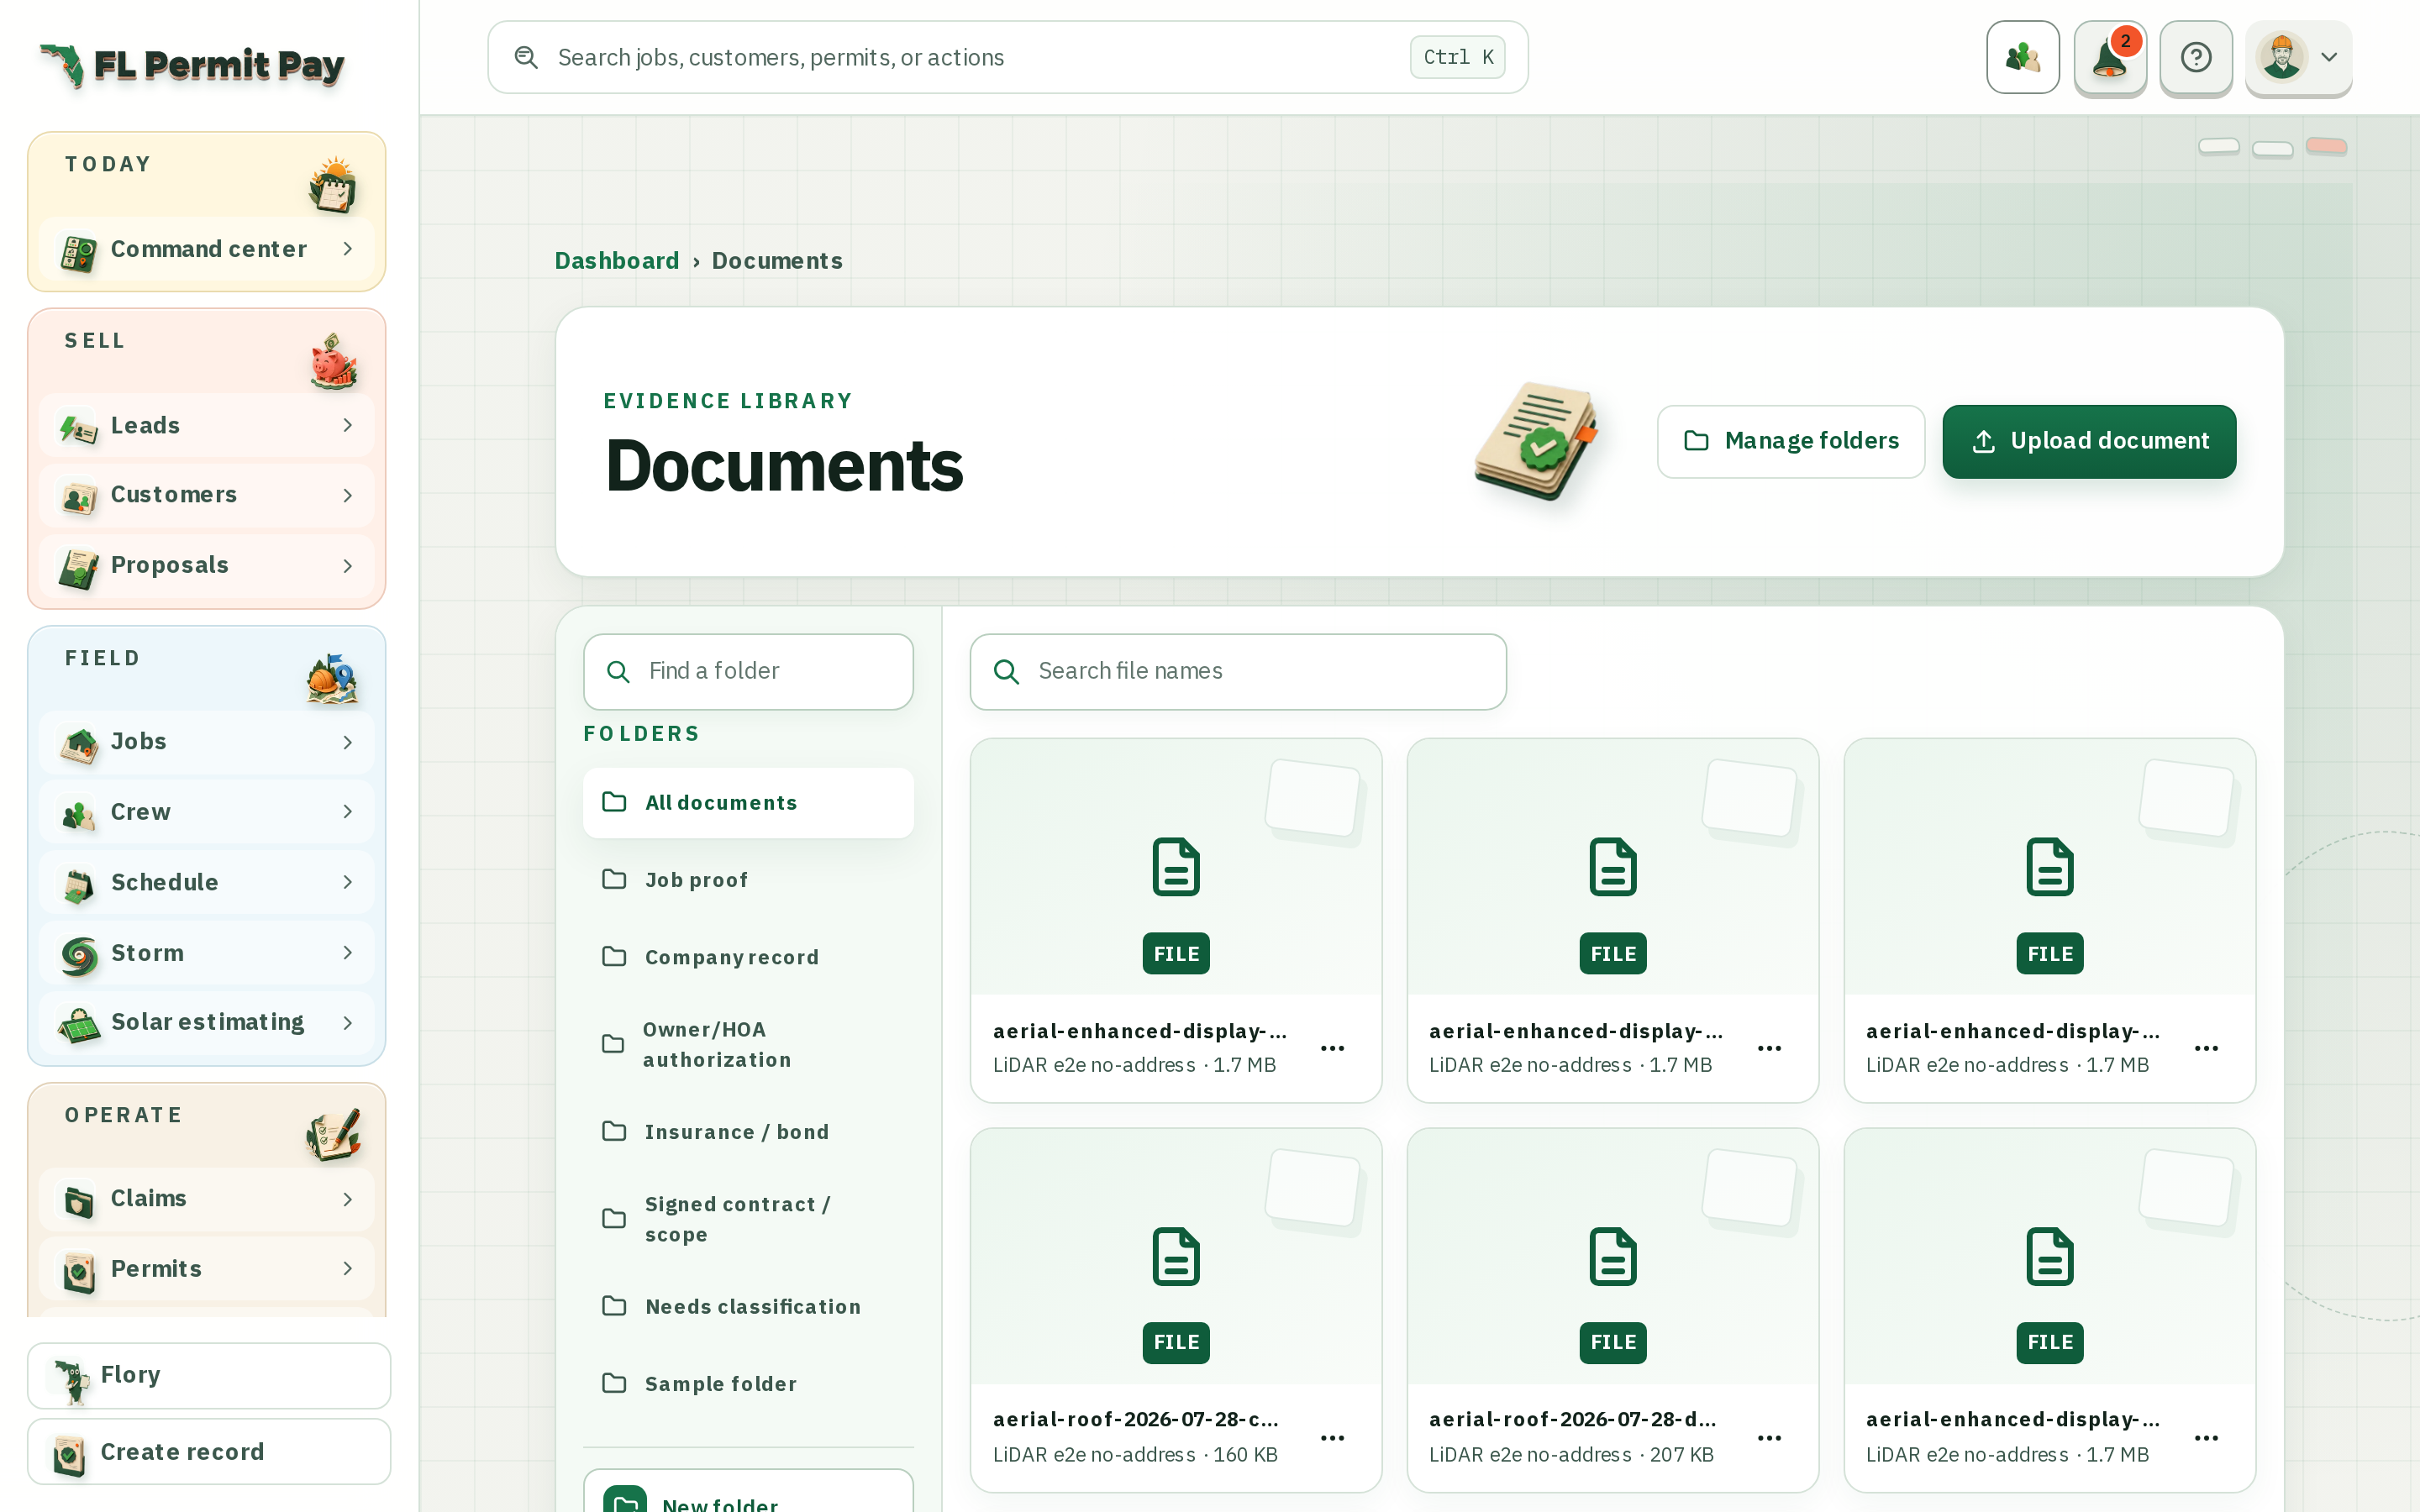
Task: Click the Needs classification folder icon
Action: (x=614, y=1306)
